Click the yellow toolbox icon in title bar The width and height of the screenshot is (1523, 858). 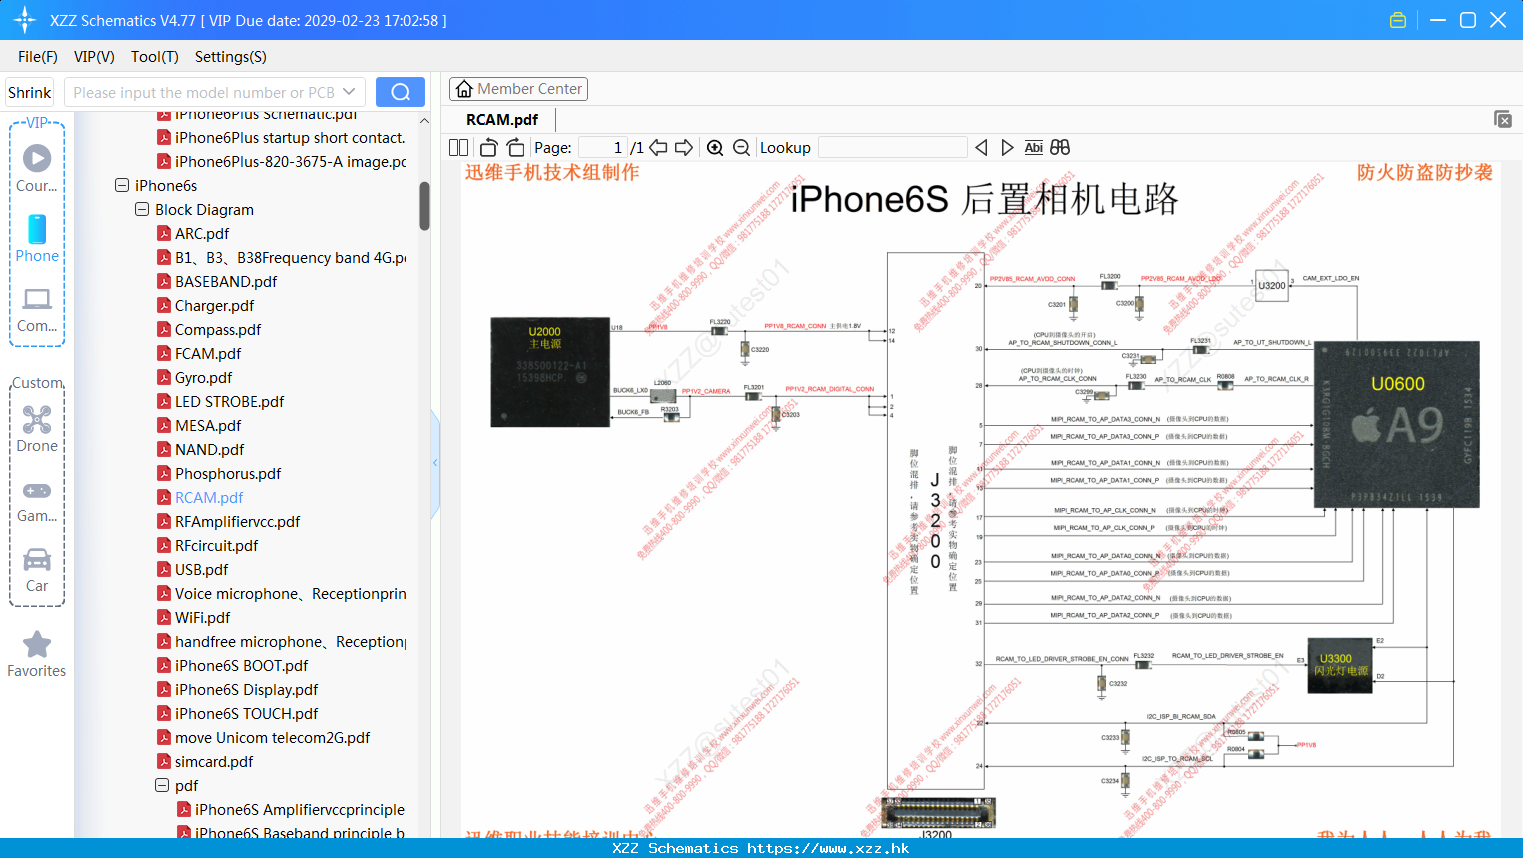pos(1398,20)
